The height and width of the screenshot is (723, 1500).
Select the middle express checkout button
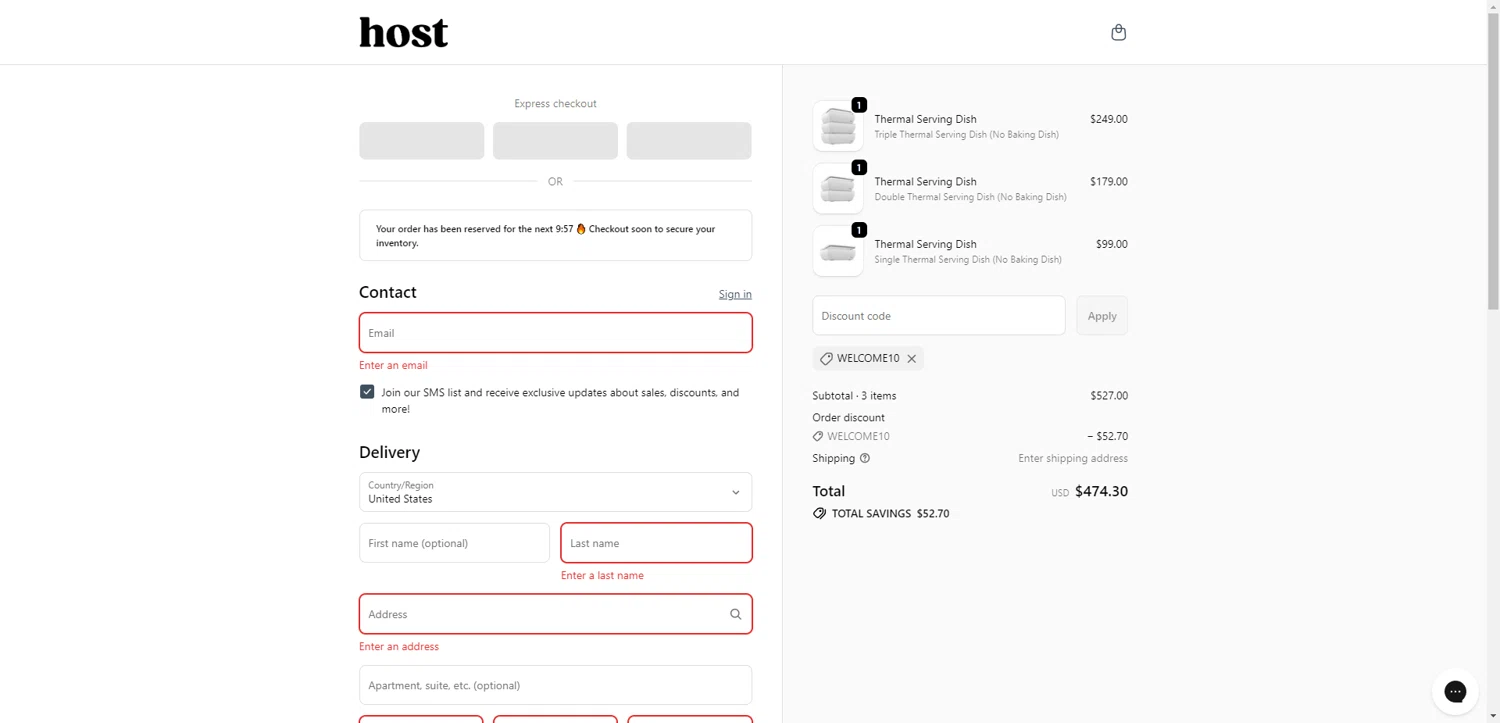pos(555,141)
